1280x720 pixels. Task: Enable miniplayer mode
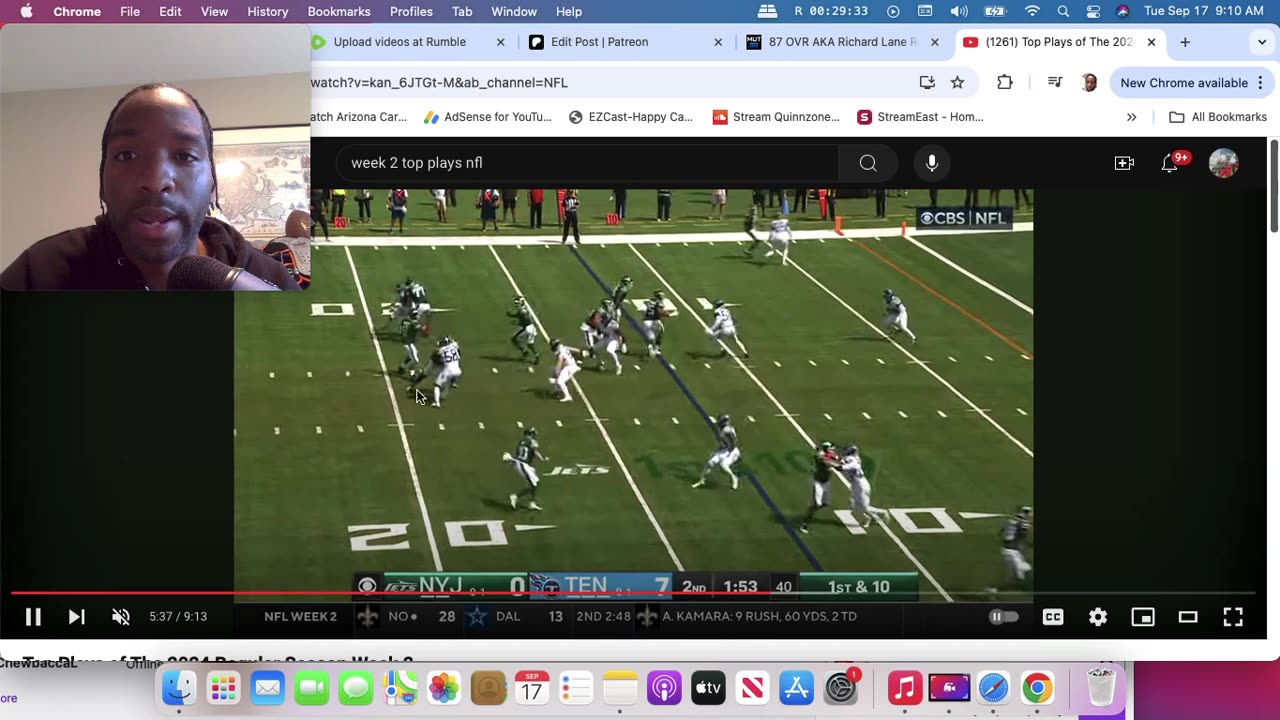pyautogui.click(x=1143, y=617)
